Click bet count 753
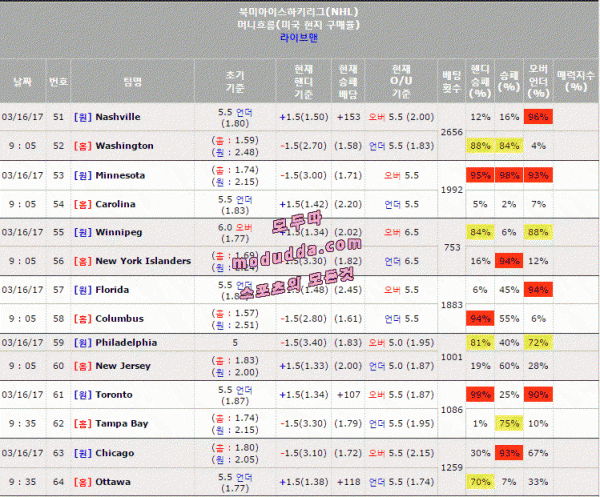Image resolution: width=600 pixels, height=497 pixels. (452, 247)
